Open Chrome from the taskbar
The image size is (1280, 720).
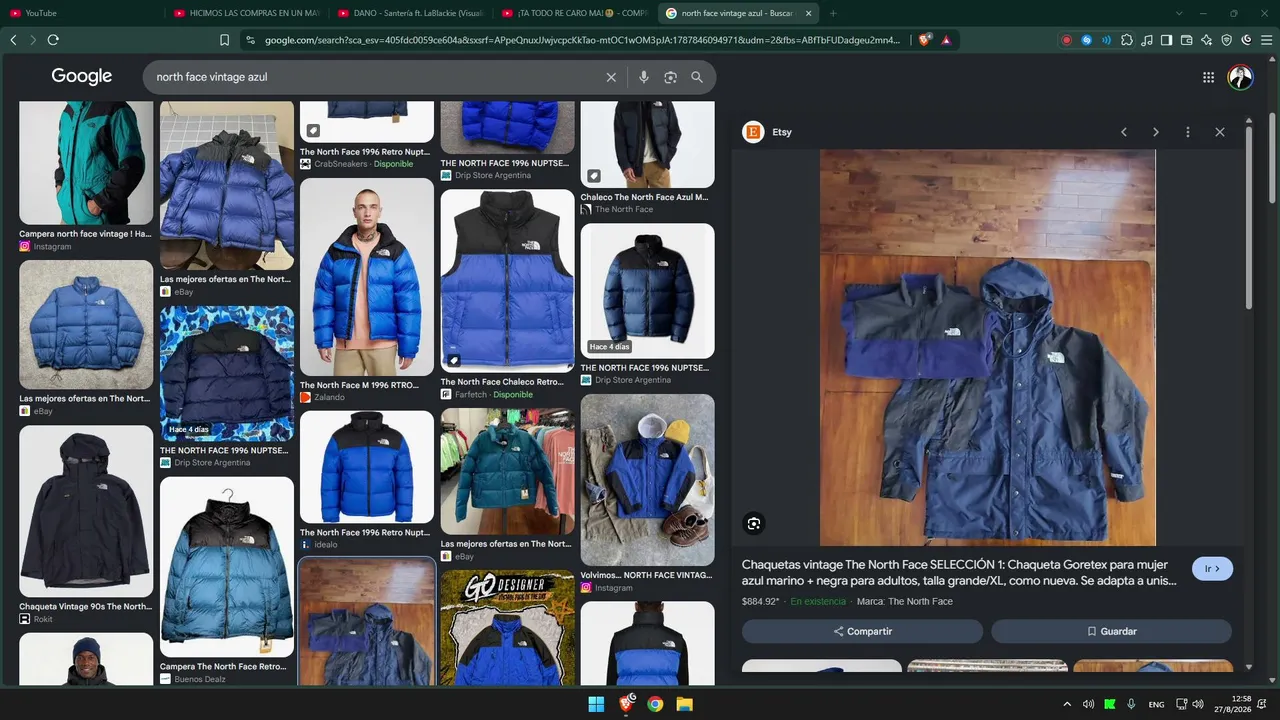[x=655, y=704]
